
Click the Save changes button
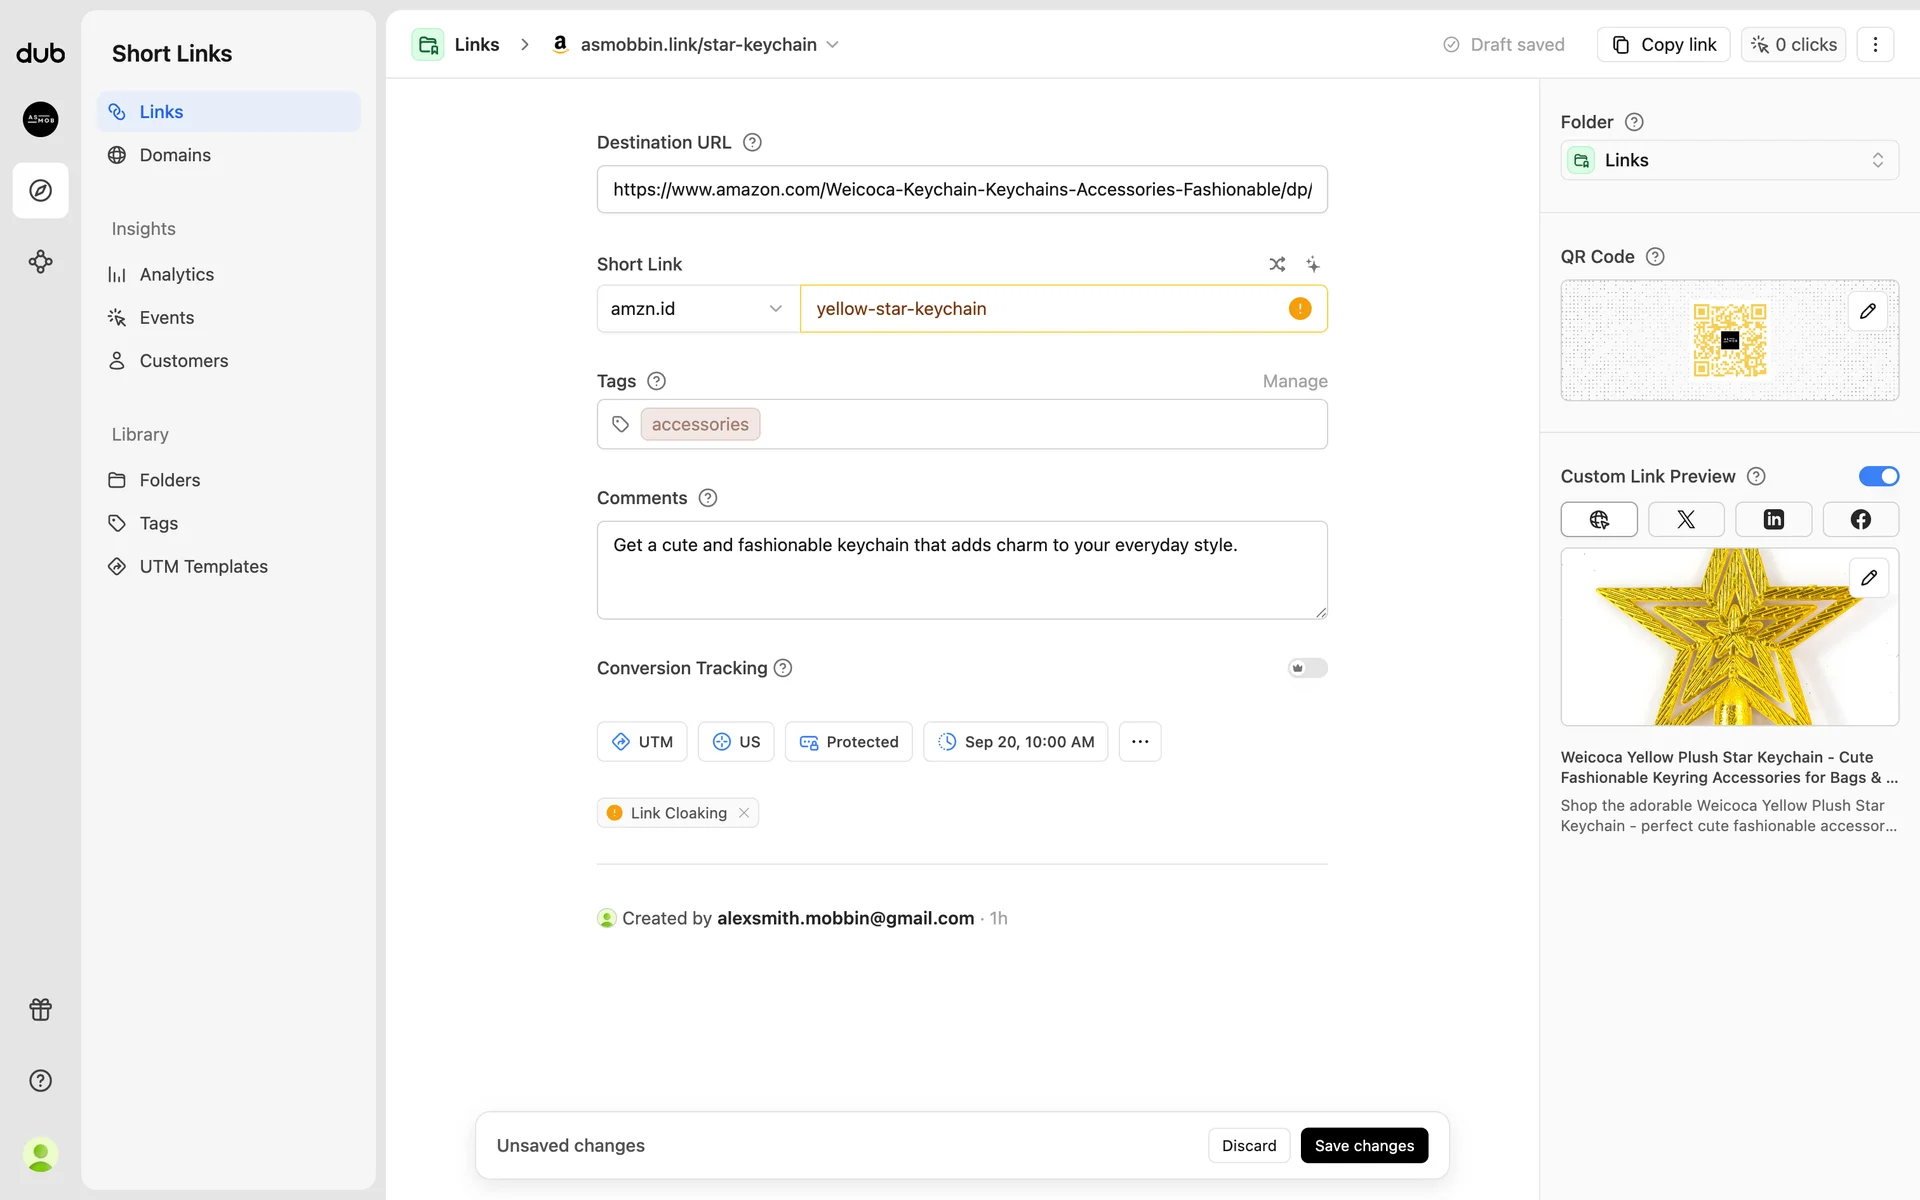click(1364, 1146)
